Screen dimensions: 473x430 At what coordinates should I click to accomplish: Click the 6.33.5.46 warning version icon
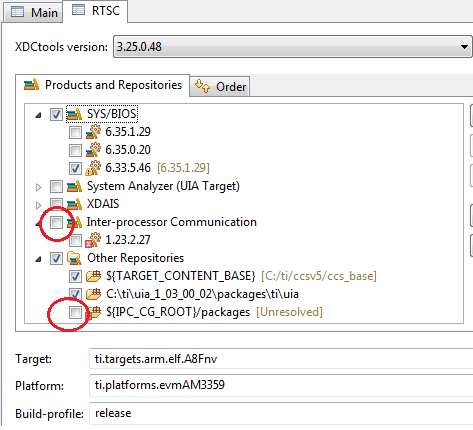[93, 168]
